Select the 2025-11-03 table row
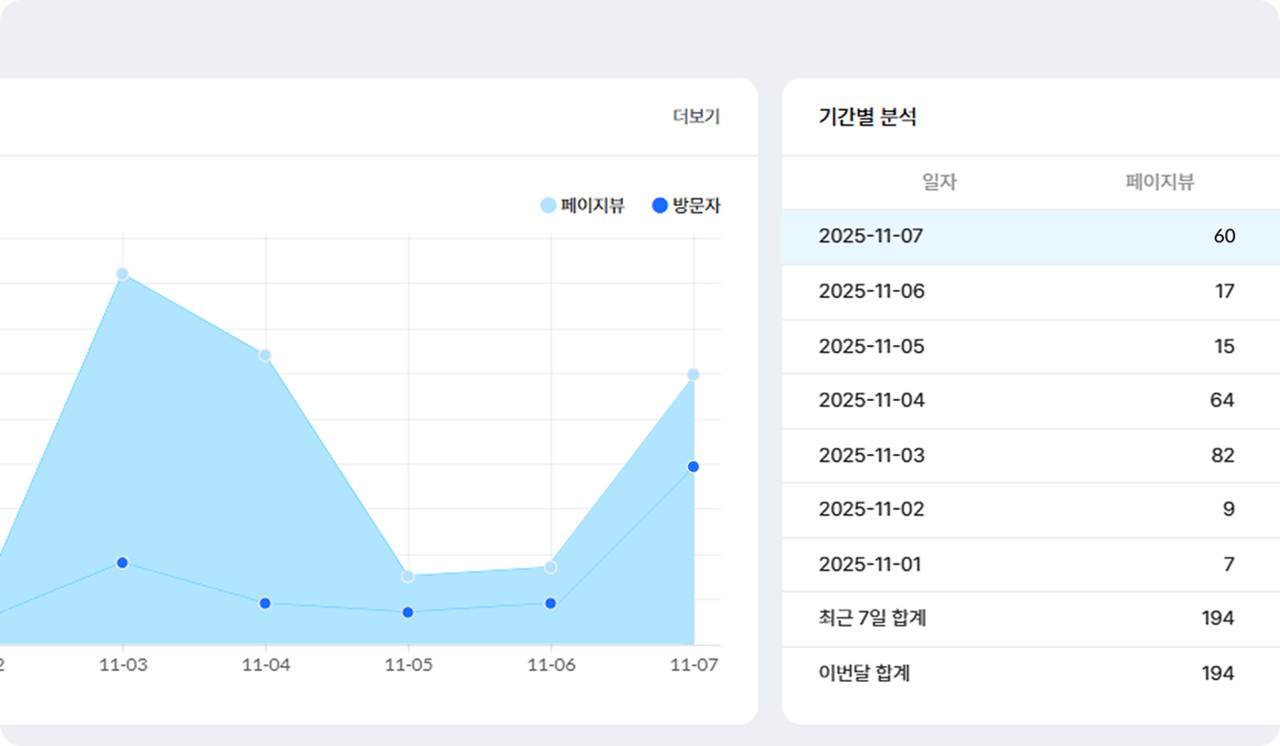 click(x=1030, y=456)
